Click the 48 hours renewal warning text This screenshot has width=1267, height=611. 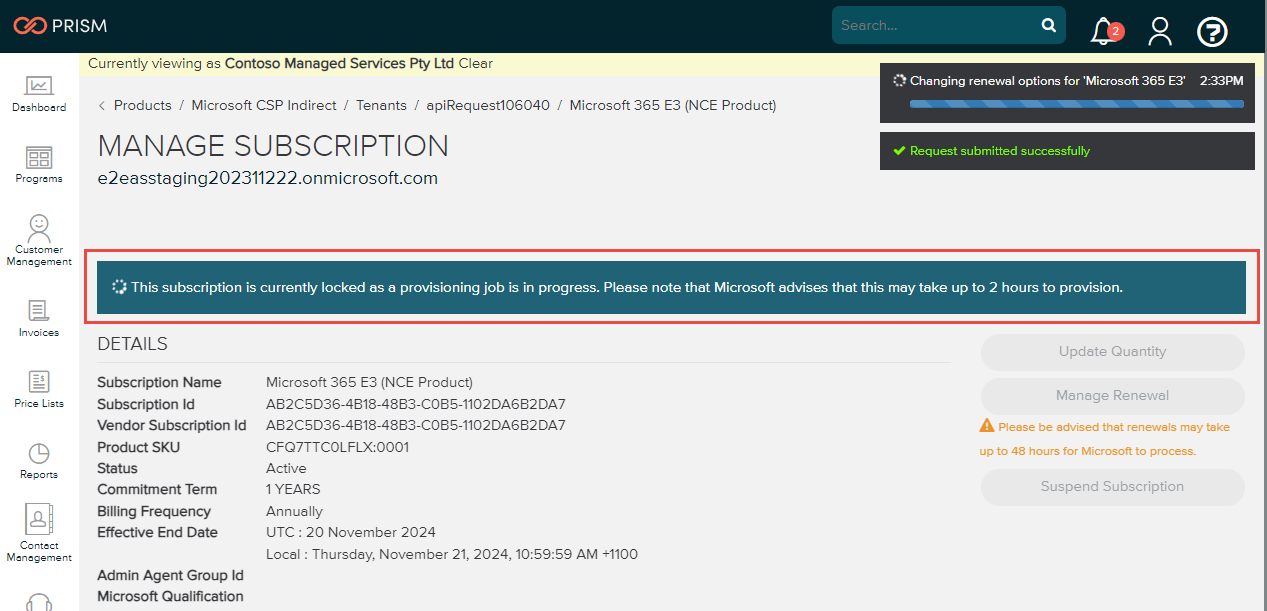(1105, 439)
